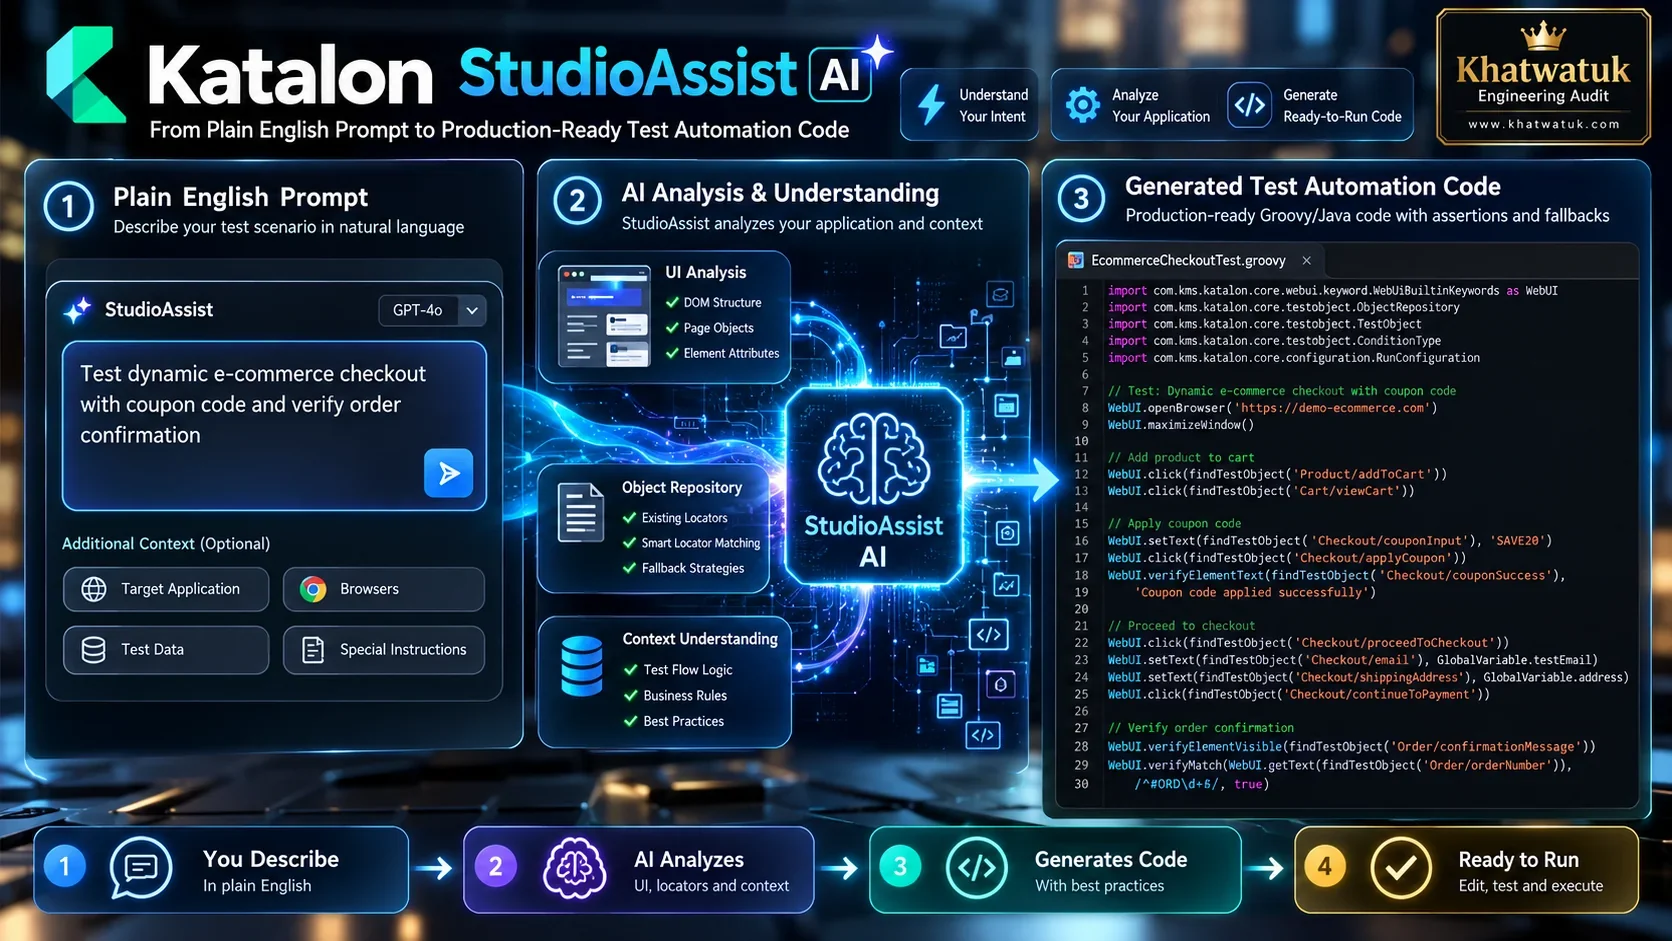The width and height of the screenshot is (1672, 941).
Task: Click the document icon in Special Instructions
Action: point(313,650)
